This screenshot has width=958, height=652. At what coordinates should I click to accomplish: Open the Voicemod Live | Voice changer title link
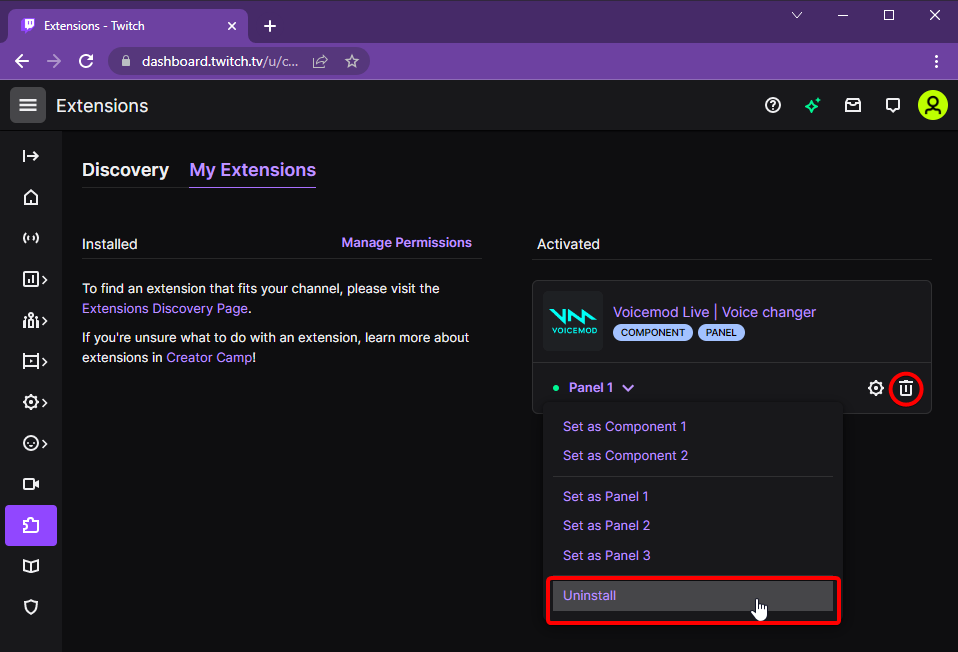[x=714, y=312]
